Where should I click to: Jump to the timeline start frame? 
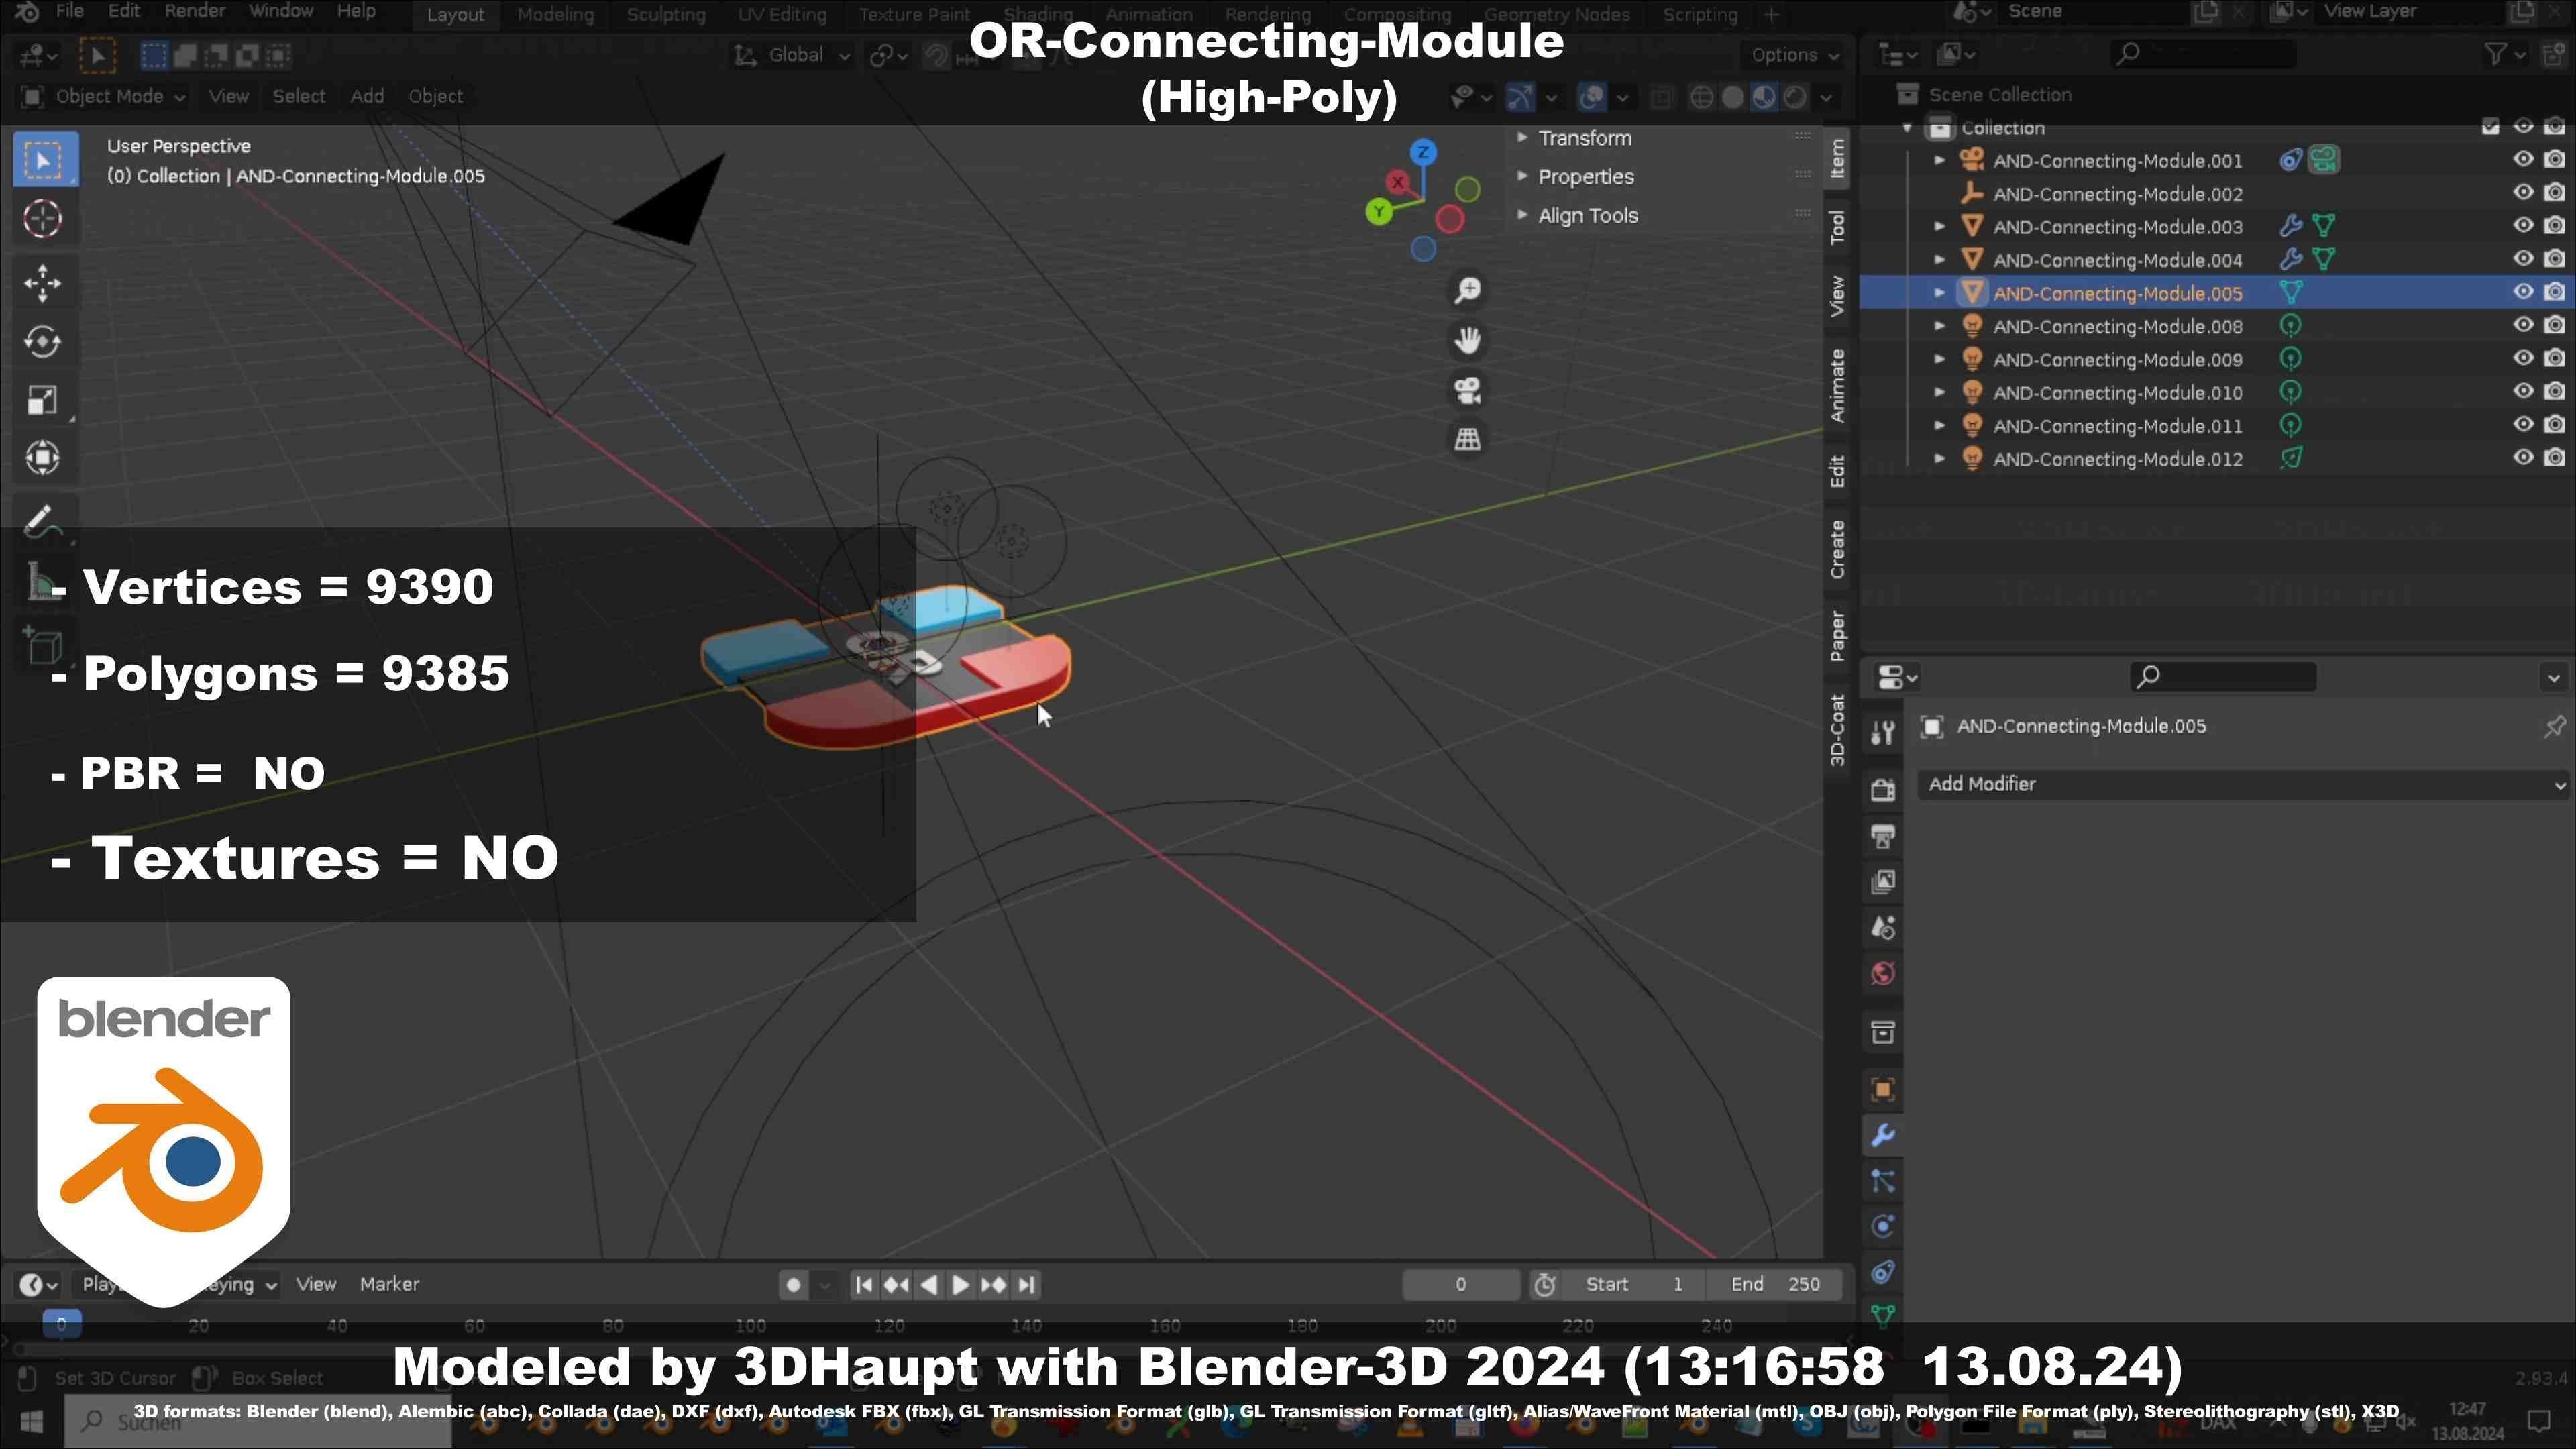(x=864, y=1285)
